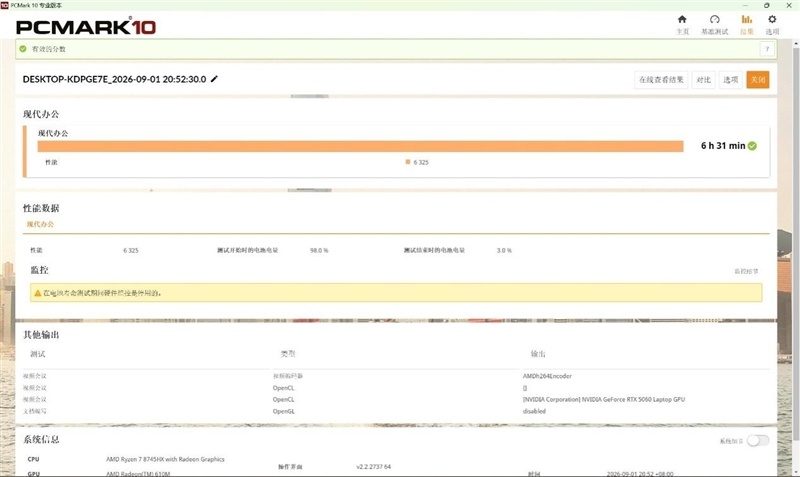Click the NVIDIA GeForce RTX 5060 Laptop GPU cell

[x=604, y=399]
